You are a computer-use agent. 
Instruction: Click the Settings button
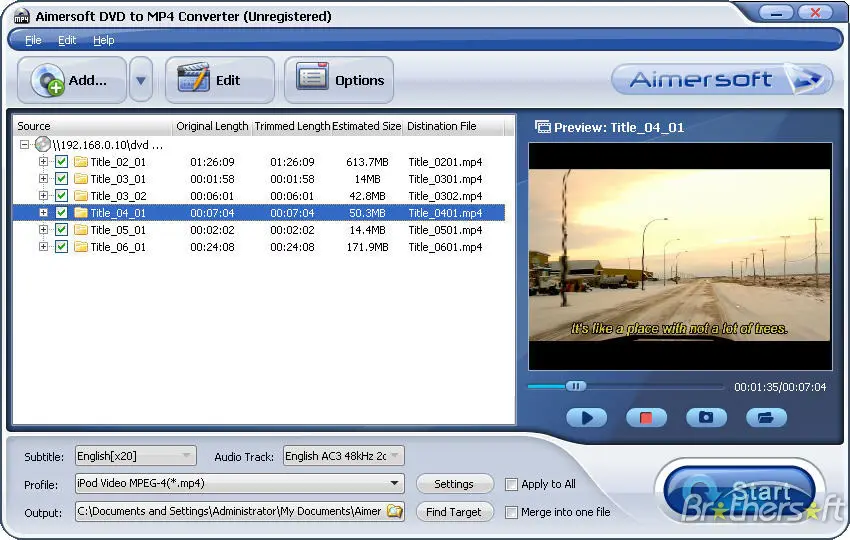(x=454, y=484)
